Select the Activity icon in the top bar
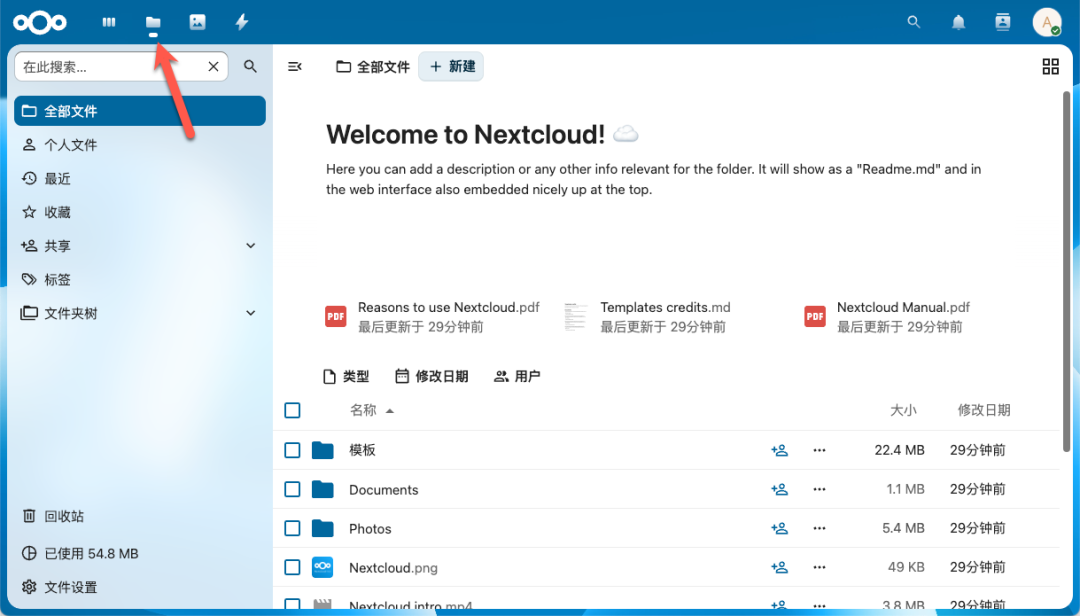Screen dimensions: 1080x616 point(241,22)
